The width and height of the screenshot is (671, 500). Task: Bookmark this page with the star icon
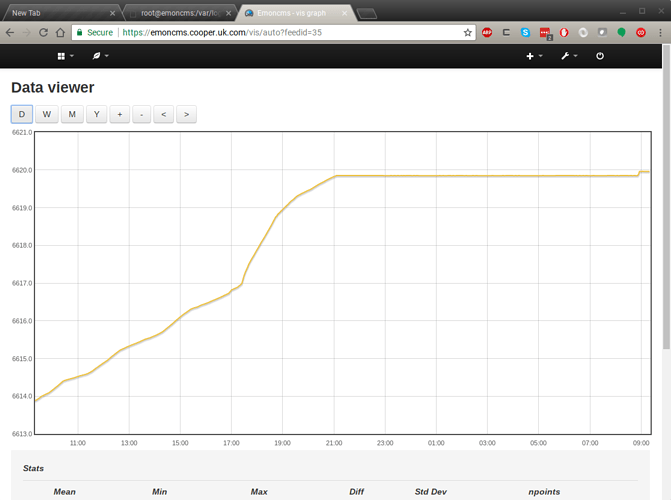click(x=468, y=33)
